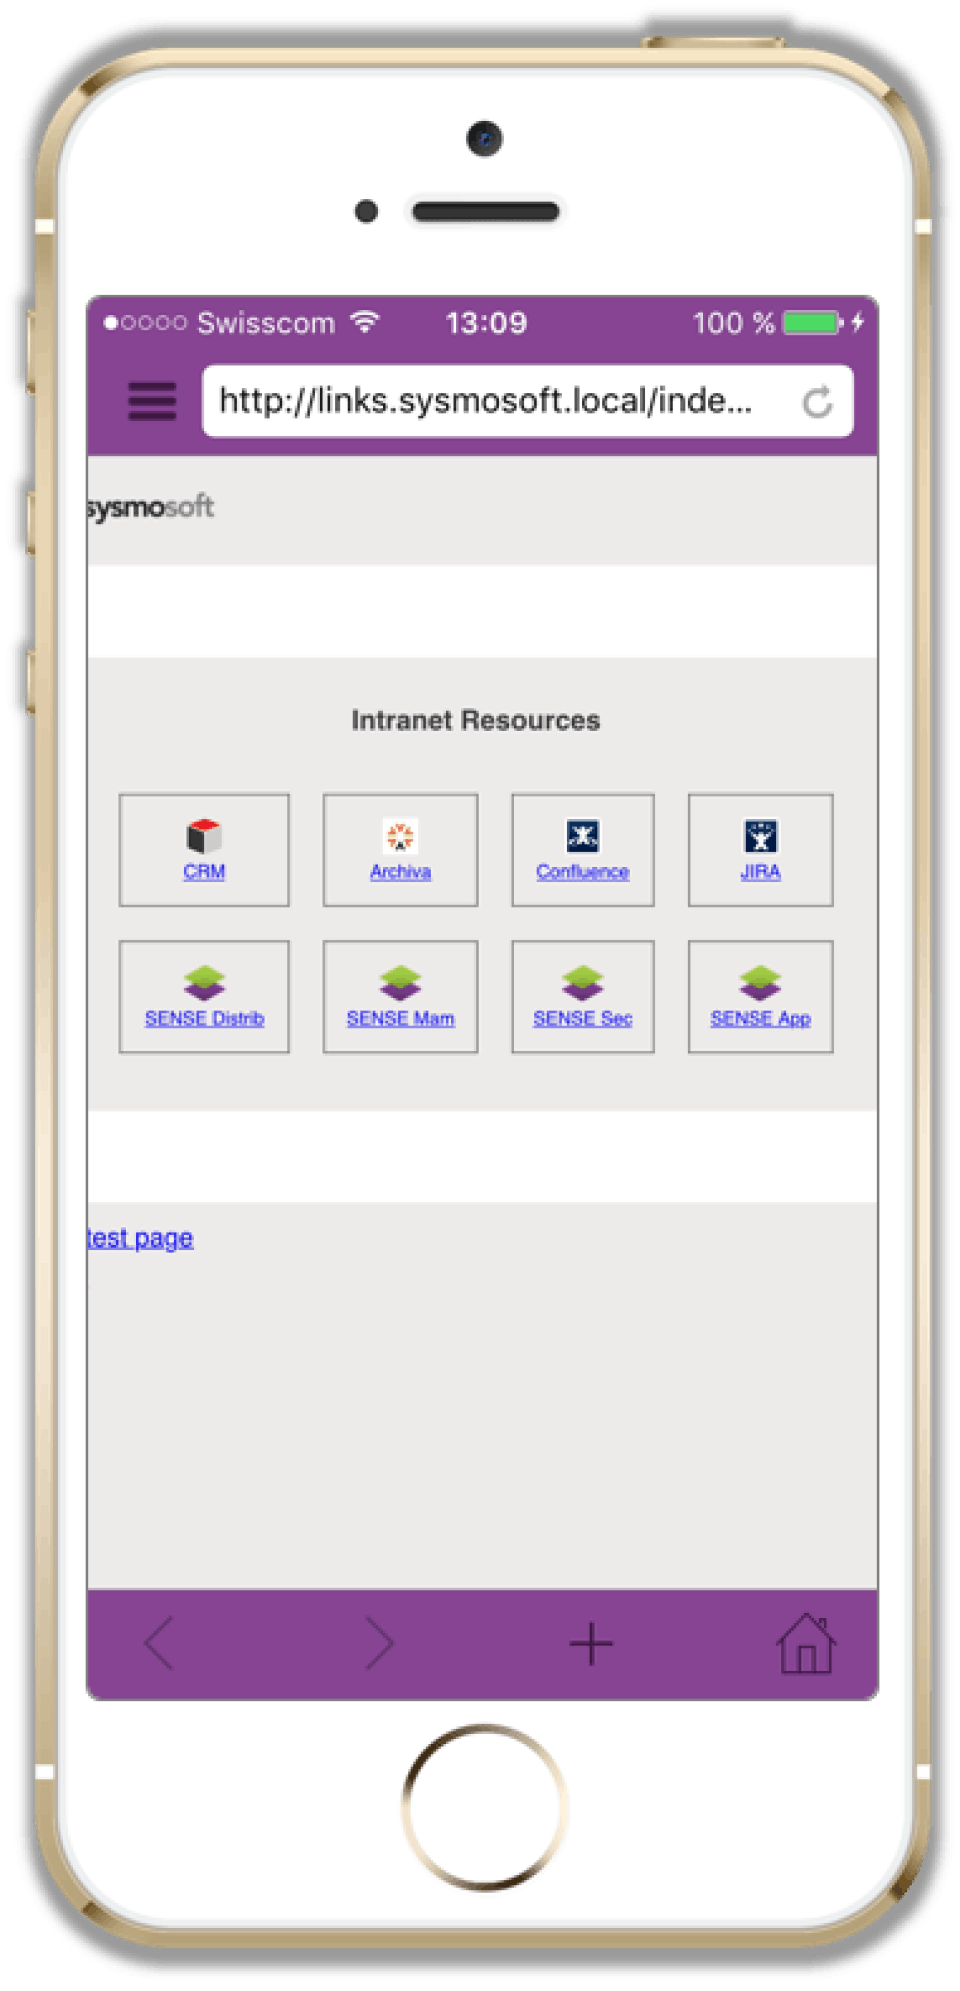Viewport: 960px width, 1991px height.
Task: Tap the Confluence icon
Action: pos(583,836)
